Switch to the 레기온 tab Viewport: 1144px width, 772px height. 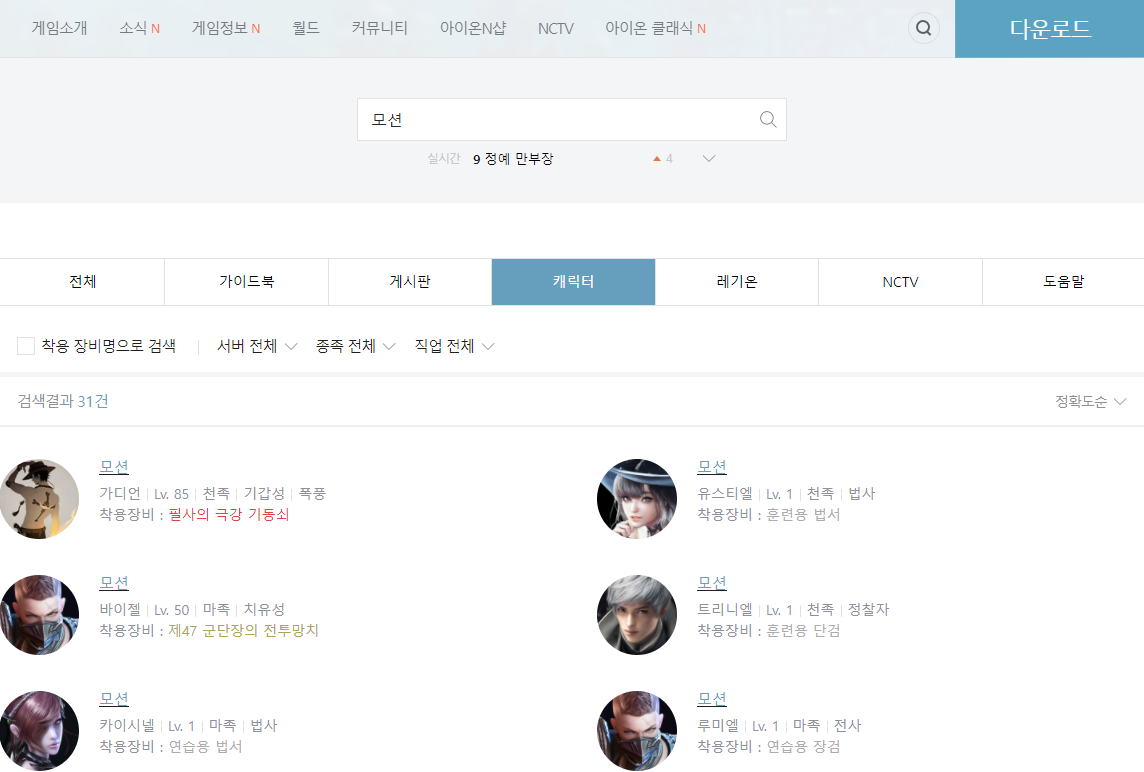click(x=736, y=282)
